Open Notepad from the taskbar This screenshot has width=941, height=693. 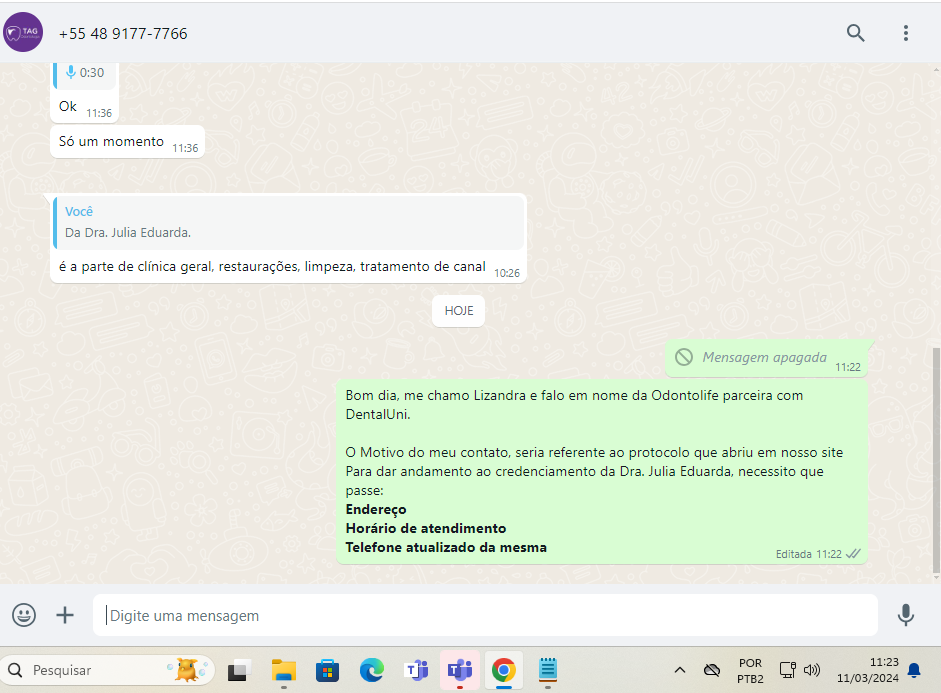pyautogui.click(x=548, y=670)
